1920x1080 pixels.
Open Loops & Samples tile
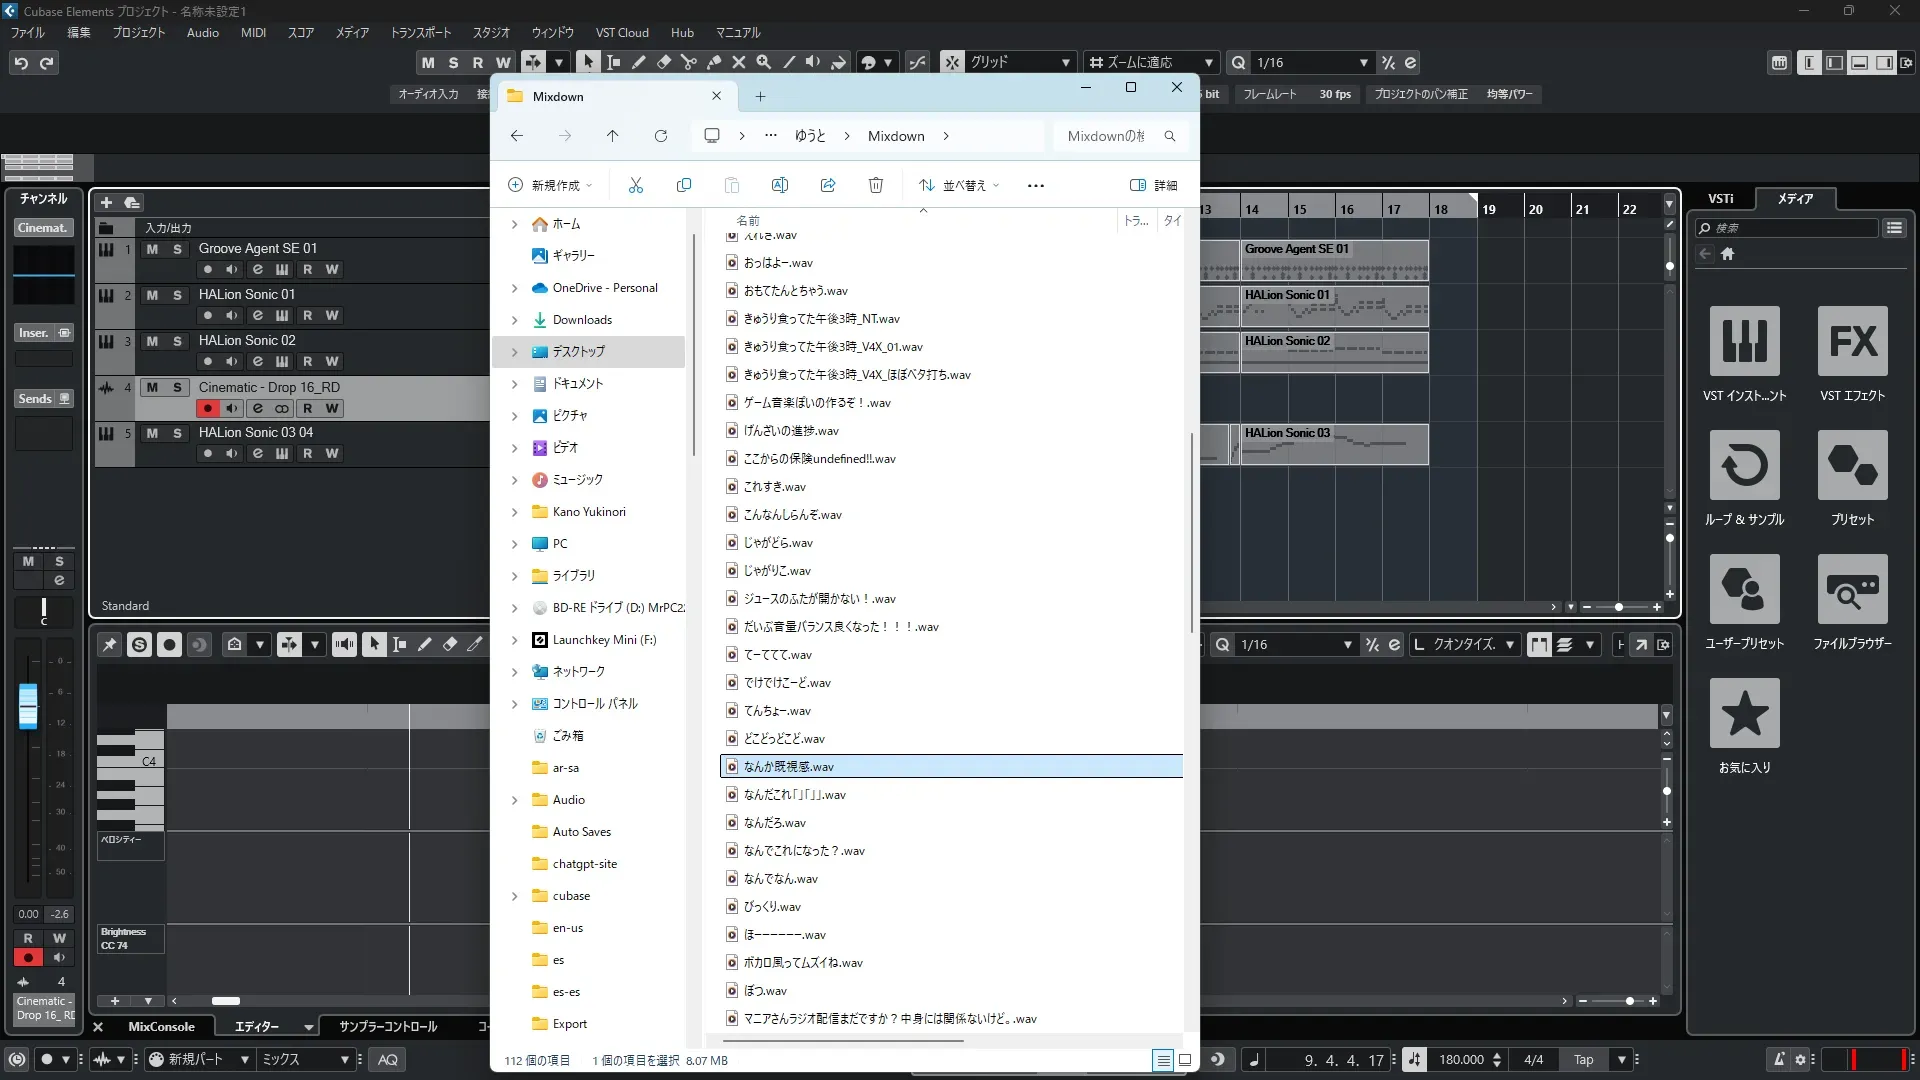coord(1744,466)
